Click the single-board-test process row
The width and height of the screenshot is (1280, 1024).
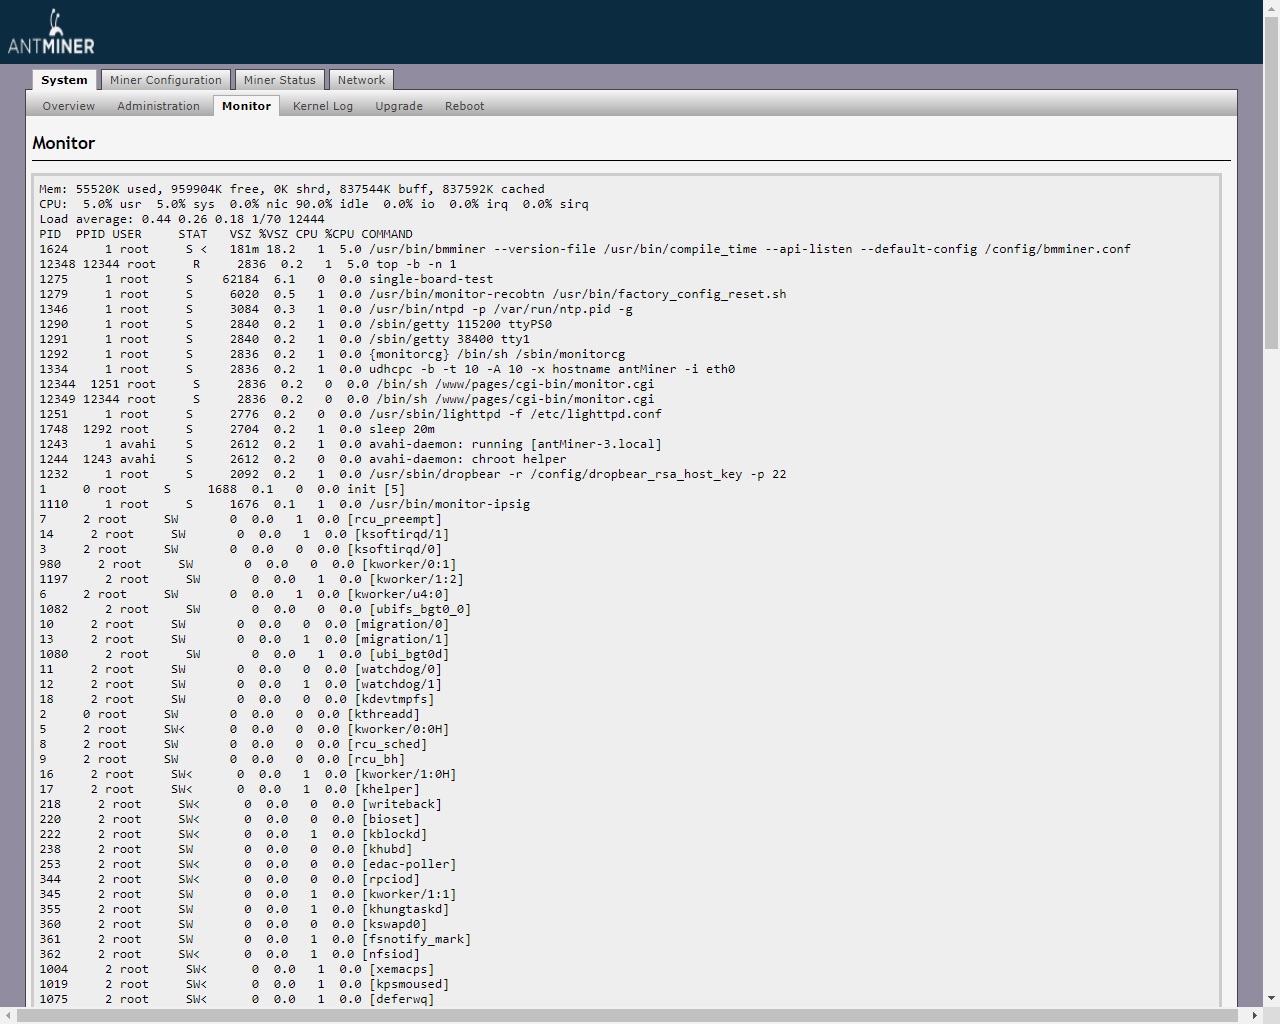(266, 279)
